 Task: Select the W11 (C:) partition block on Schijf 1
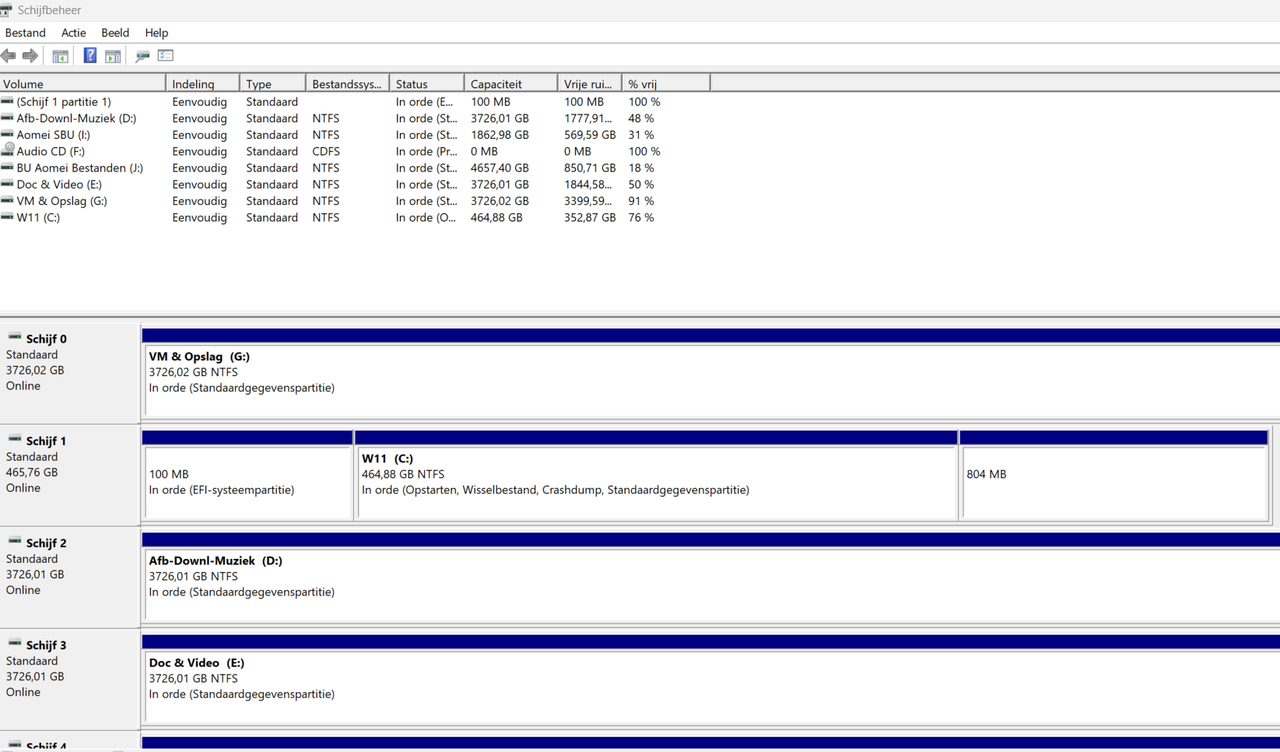(657, 483)
